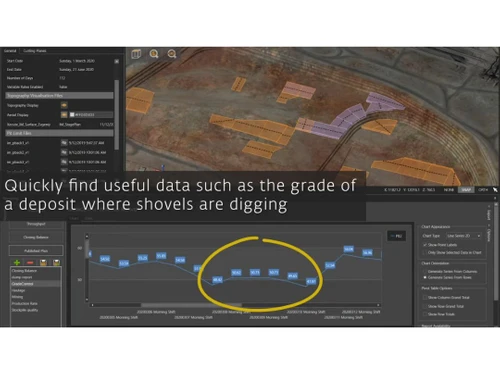Click the Throughput button
The width and height of the screenshot is (500, 375).
click(36, 224)
